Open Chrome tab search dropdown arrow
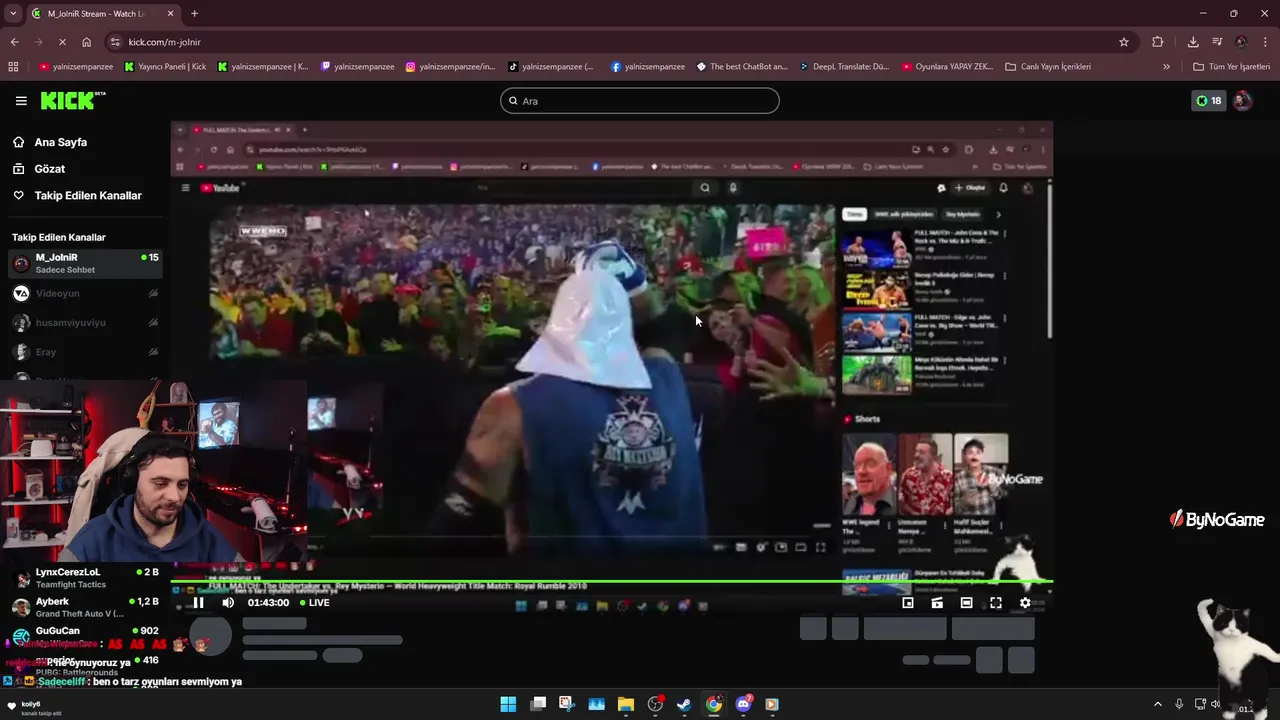The image size is (1280, 720). click(x=13, y=14)
